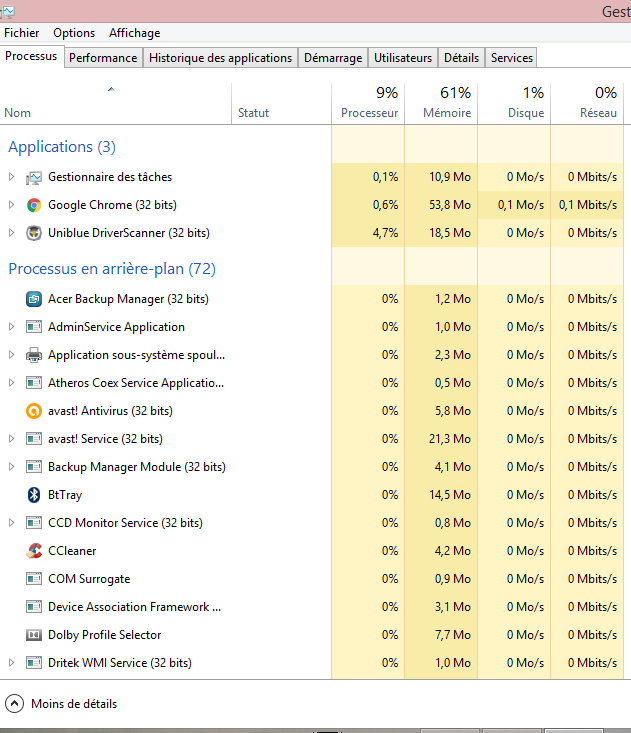Select the BtTray Bluetooth icon
This screenshot has height=733, width=631.
click(x=34, y=495)
